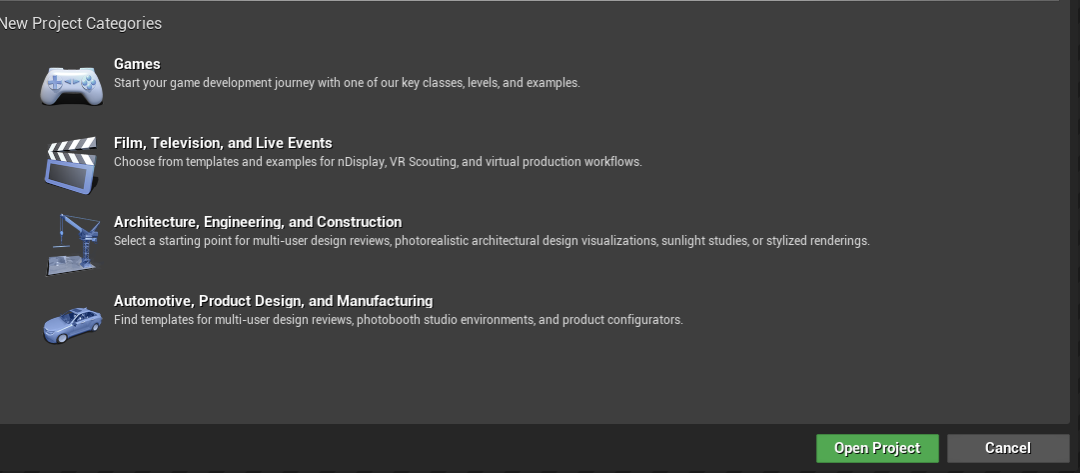Select the blue car icon
Screen dimensions: 1080x473
(x=72, y=324)
